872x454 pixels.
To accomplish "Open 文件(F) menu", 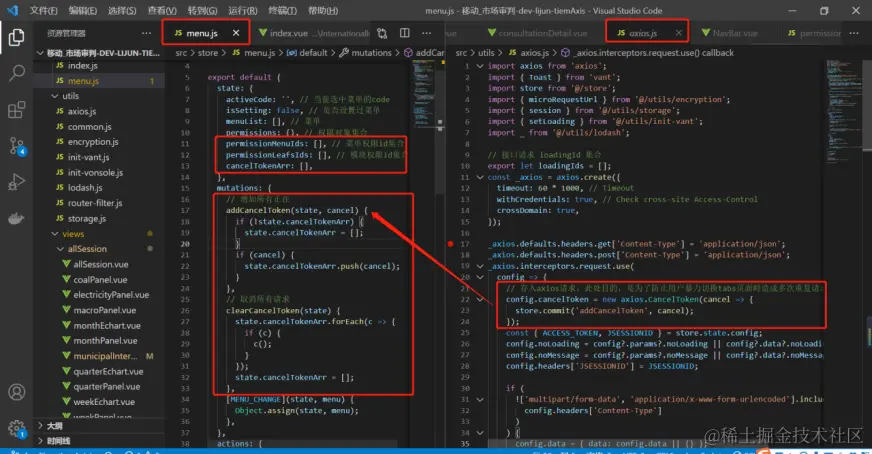I will tap(43, 11).
